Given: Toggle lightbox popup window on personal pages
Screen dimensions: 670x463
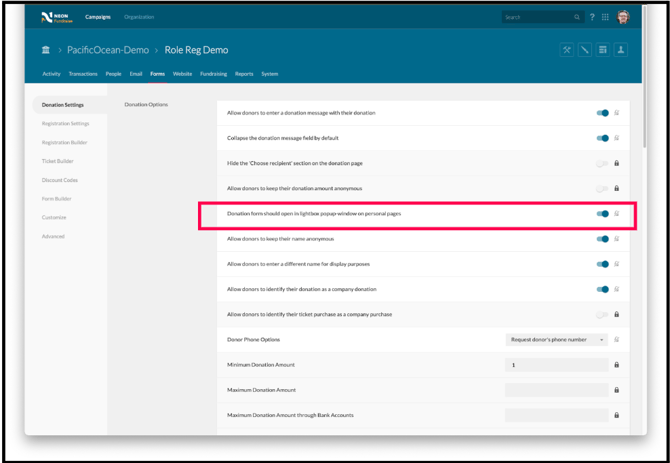Looking at the screenshot, I should click(602, 214).
